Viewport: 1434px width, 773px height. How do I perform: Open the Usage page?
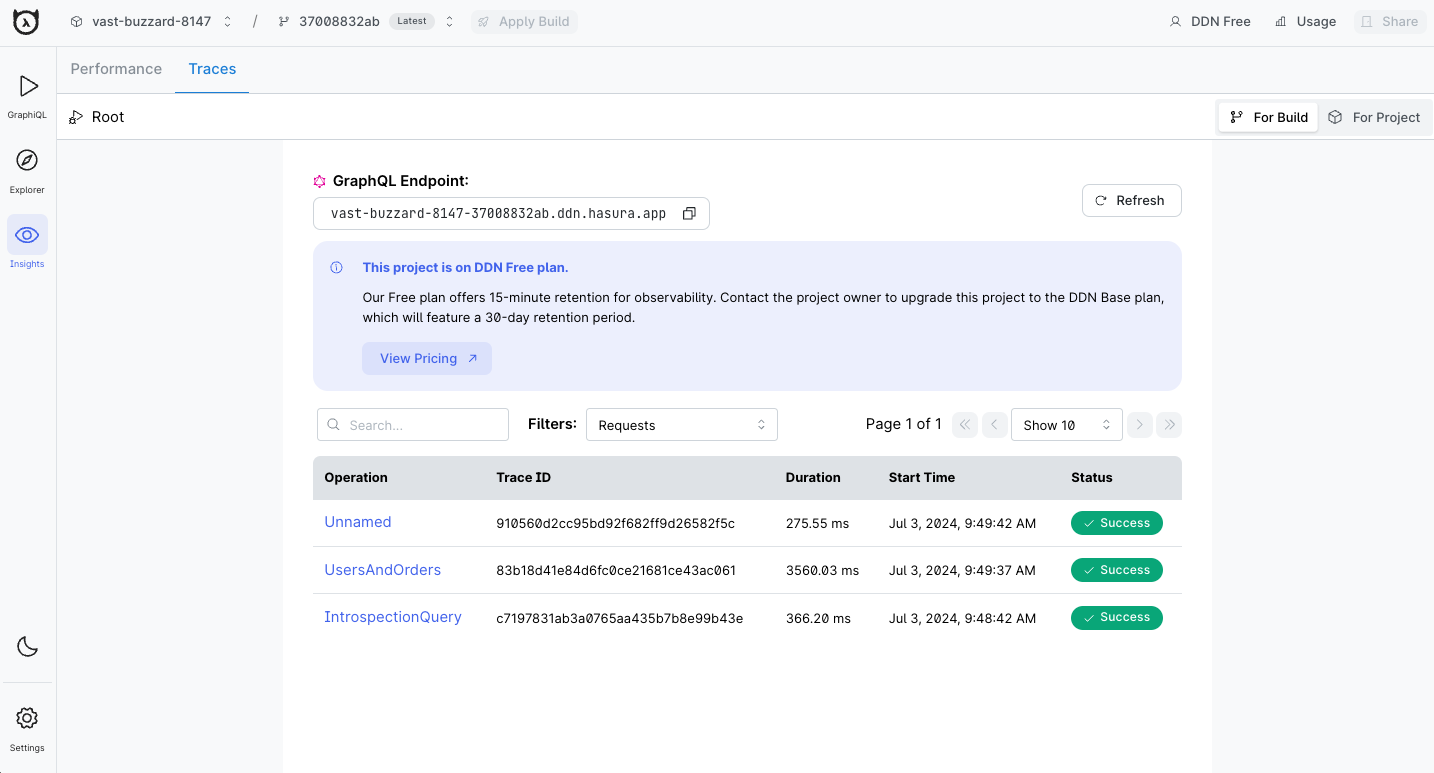tap(1306, 21)
